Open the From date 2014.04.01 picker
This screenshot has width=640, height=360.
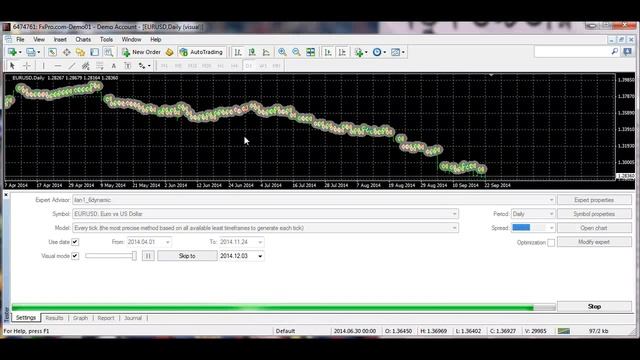click(167, 242)
